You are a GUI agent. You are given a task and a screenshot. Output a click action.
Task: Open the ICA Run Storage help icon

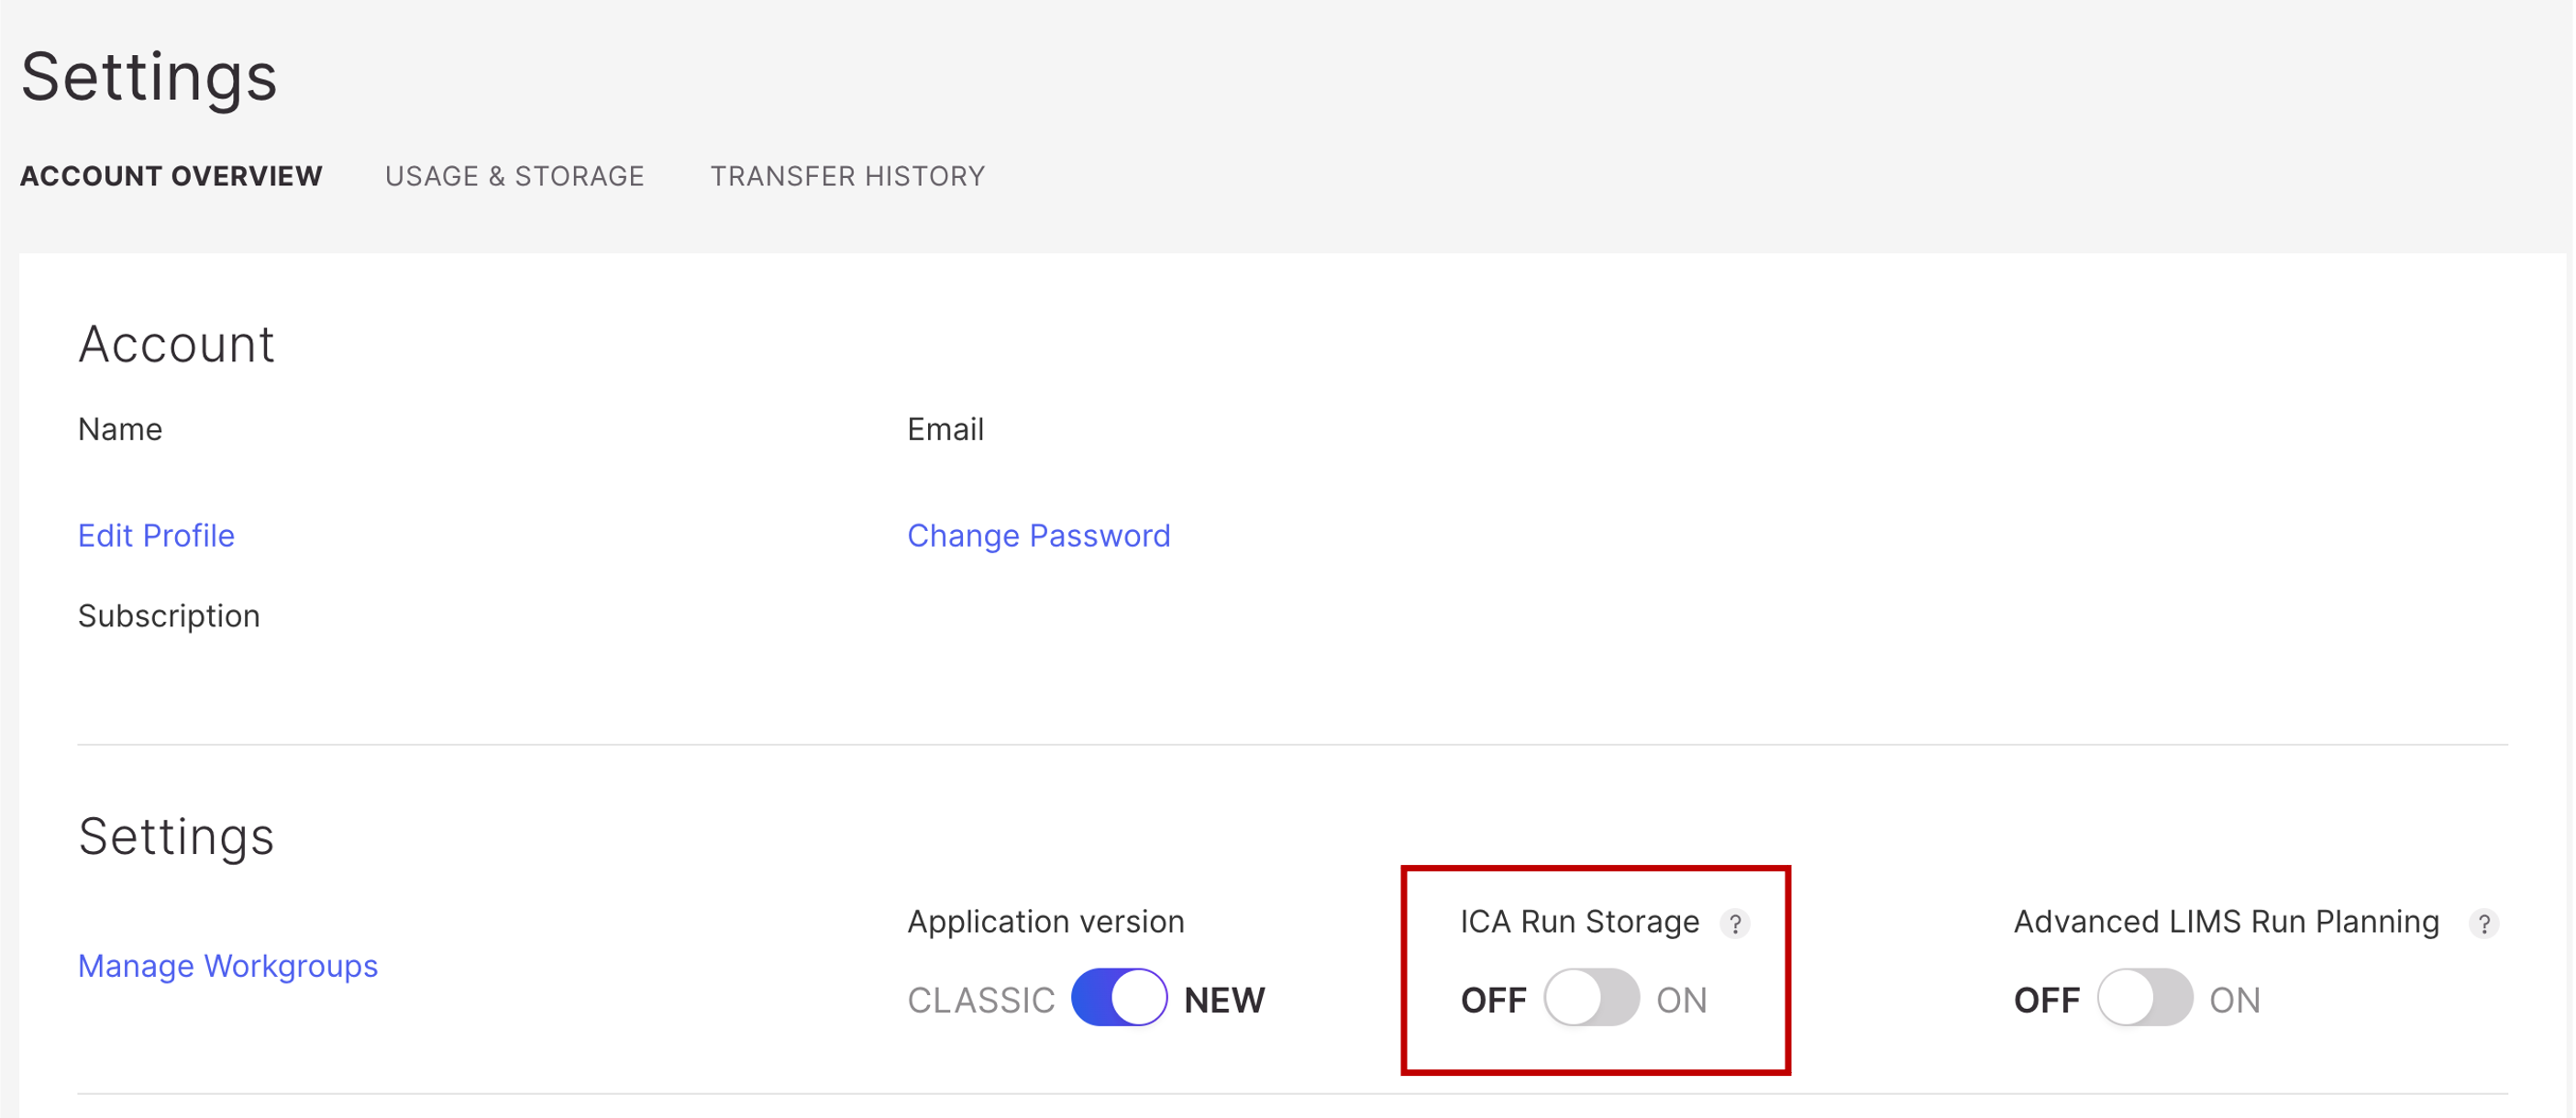click(x=1735, y=924)
